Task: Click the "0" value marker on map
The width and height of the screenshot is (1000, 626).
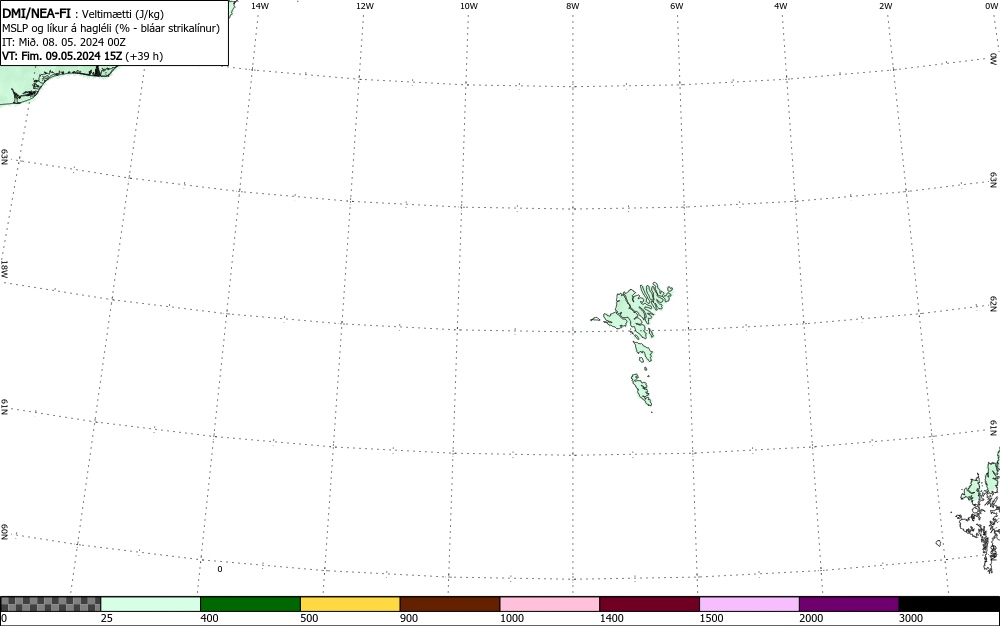Action: coord(220,569)
